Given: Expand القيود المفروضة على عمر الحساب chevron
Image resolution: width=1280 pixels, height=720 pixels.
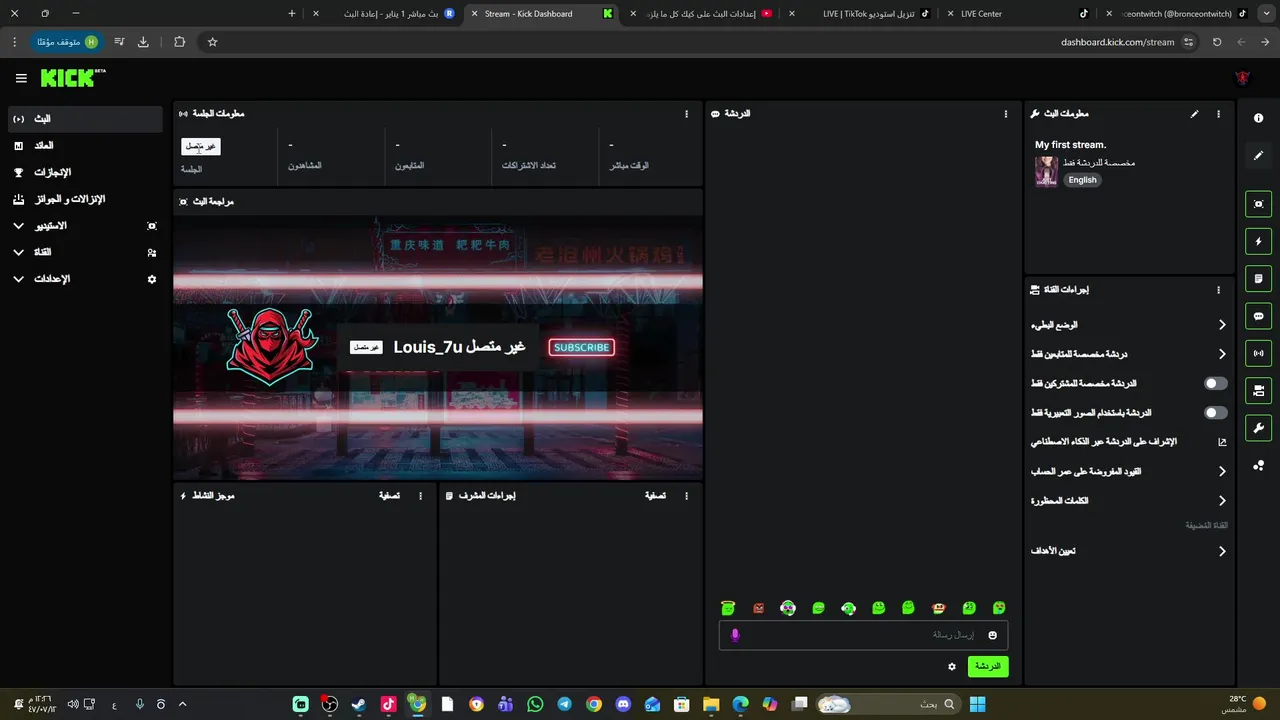Looking at the screenshot, I should pyautogui.click(x=1222, y=471).
